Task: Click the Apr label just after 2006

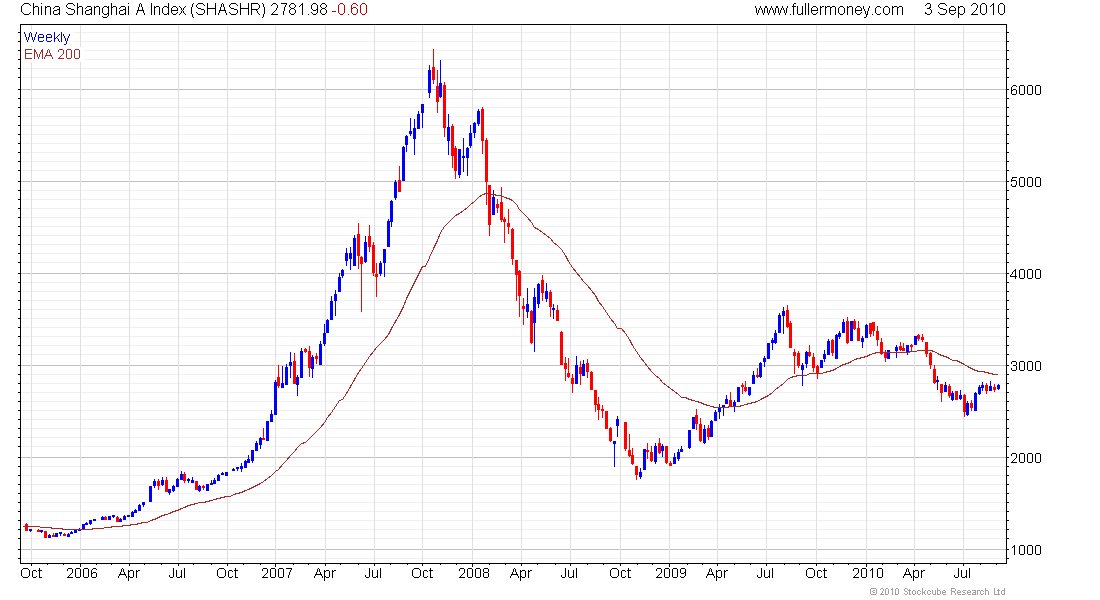Action: pos(129,573)
